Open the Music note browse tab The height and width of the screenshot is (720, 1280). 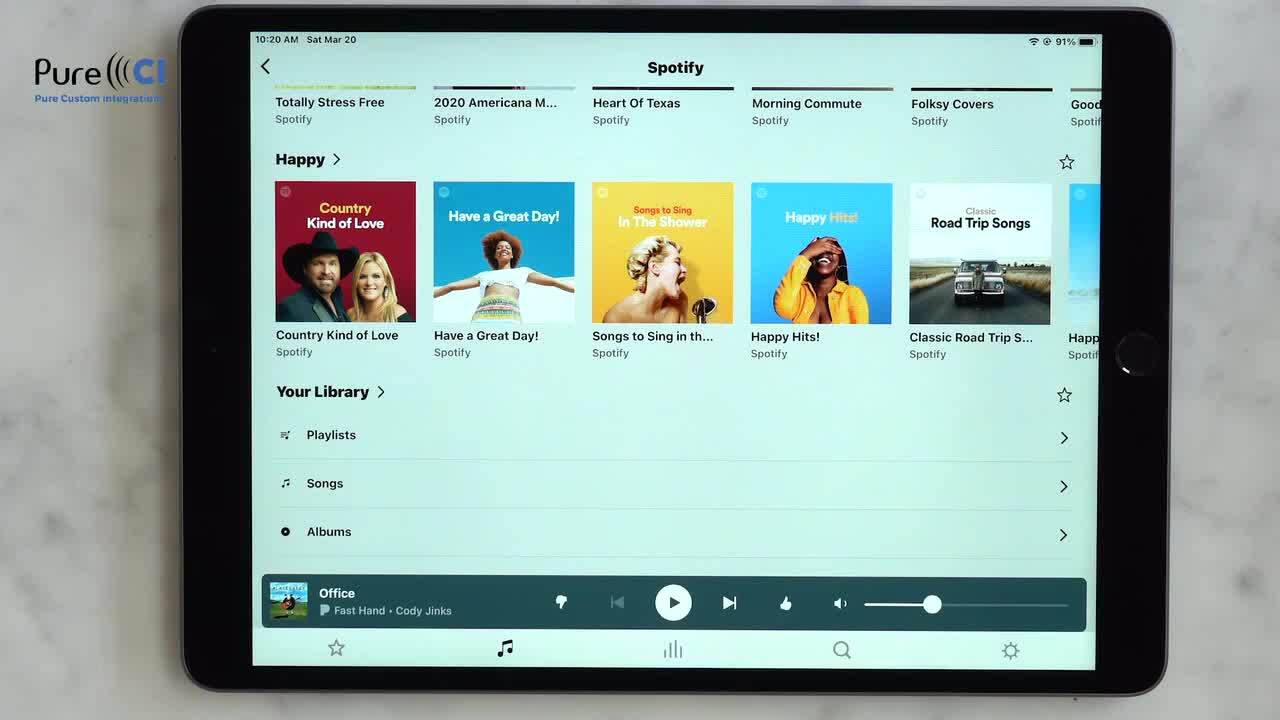tap(505, 649)
